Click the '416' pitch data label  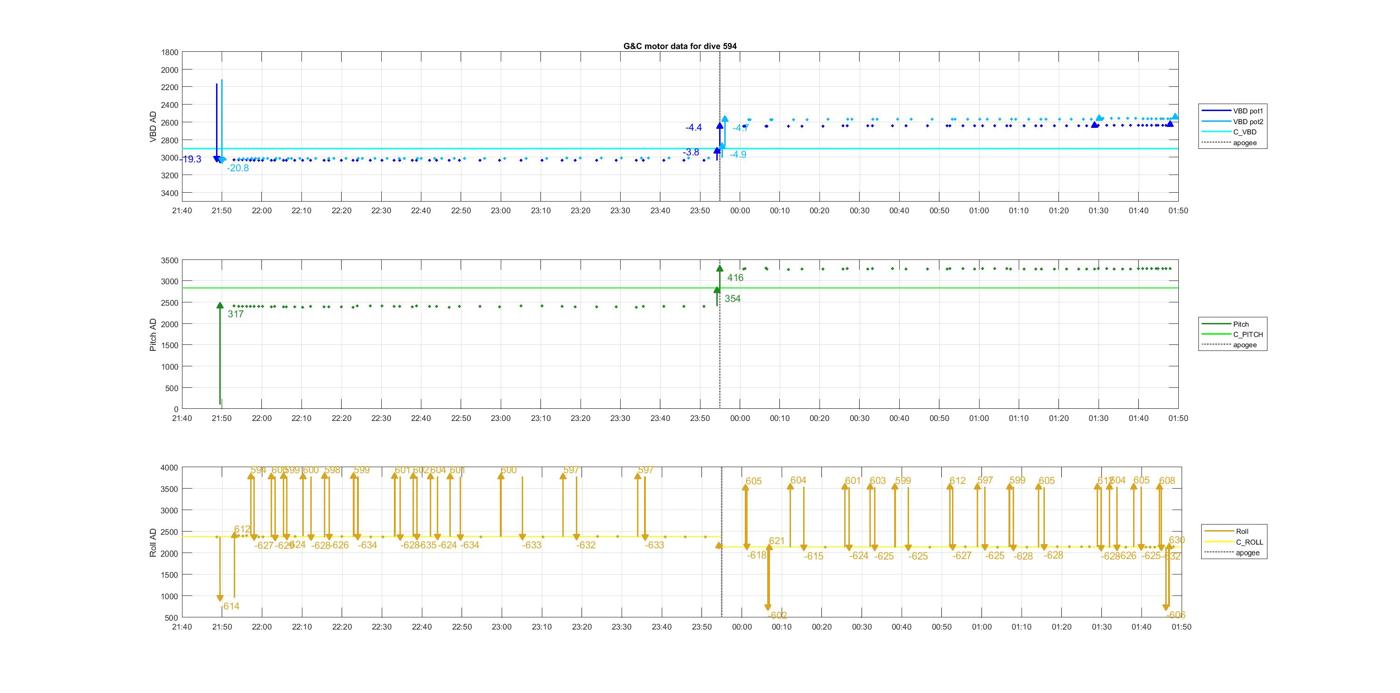coord(736,278)
